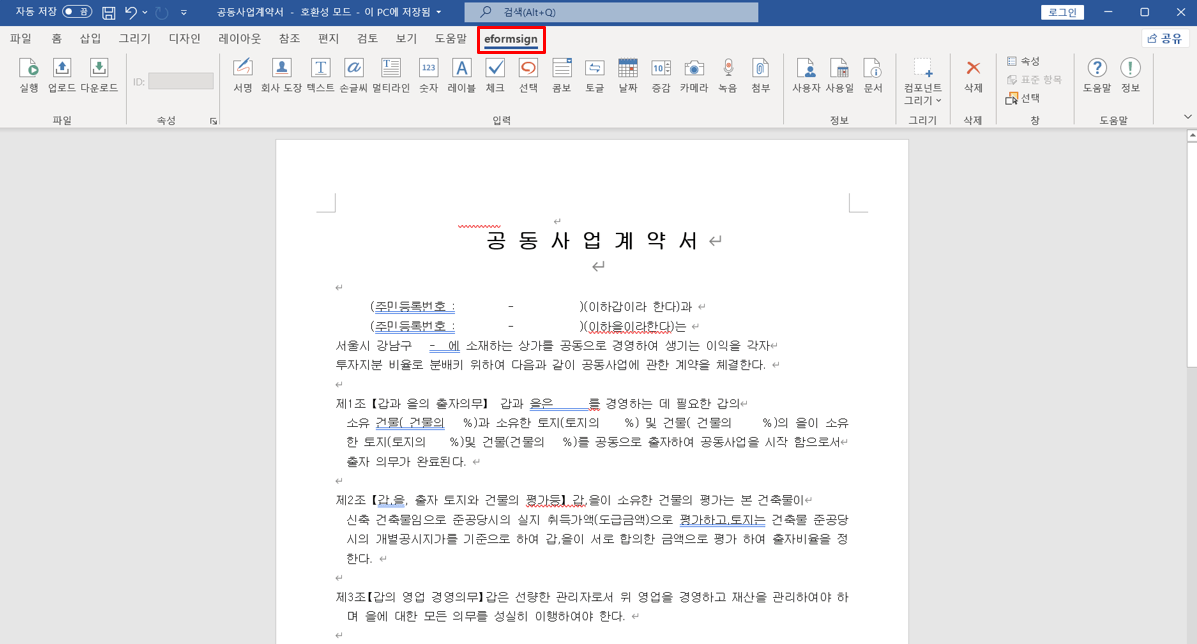Insert a 토글 toggle field
Image resolution: width=1197 pixels, height=644 pixels.
click(x=595, y=76)
